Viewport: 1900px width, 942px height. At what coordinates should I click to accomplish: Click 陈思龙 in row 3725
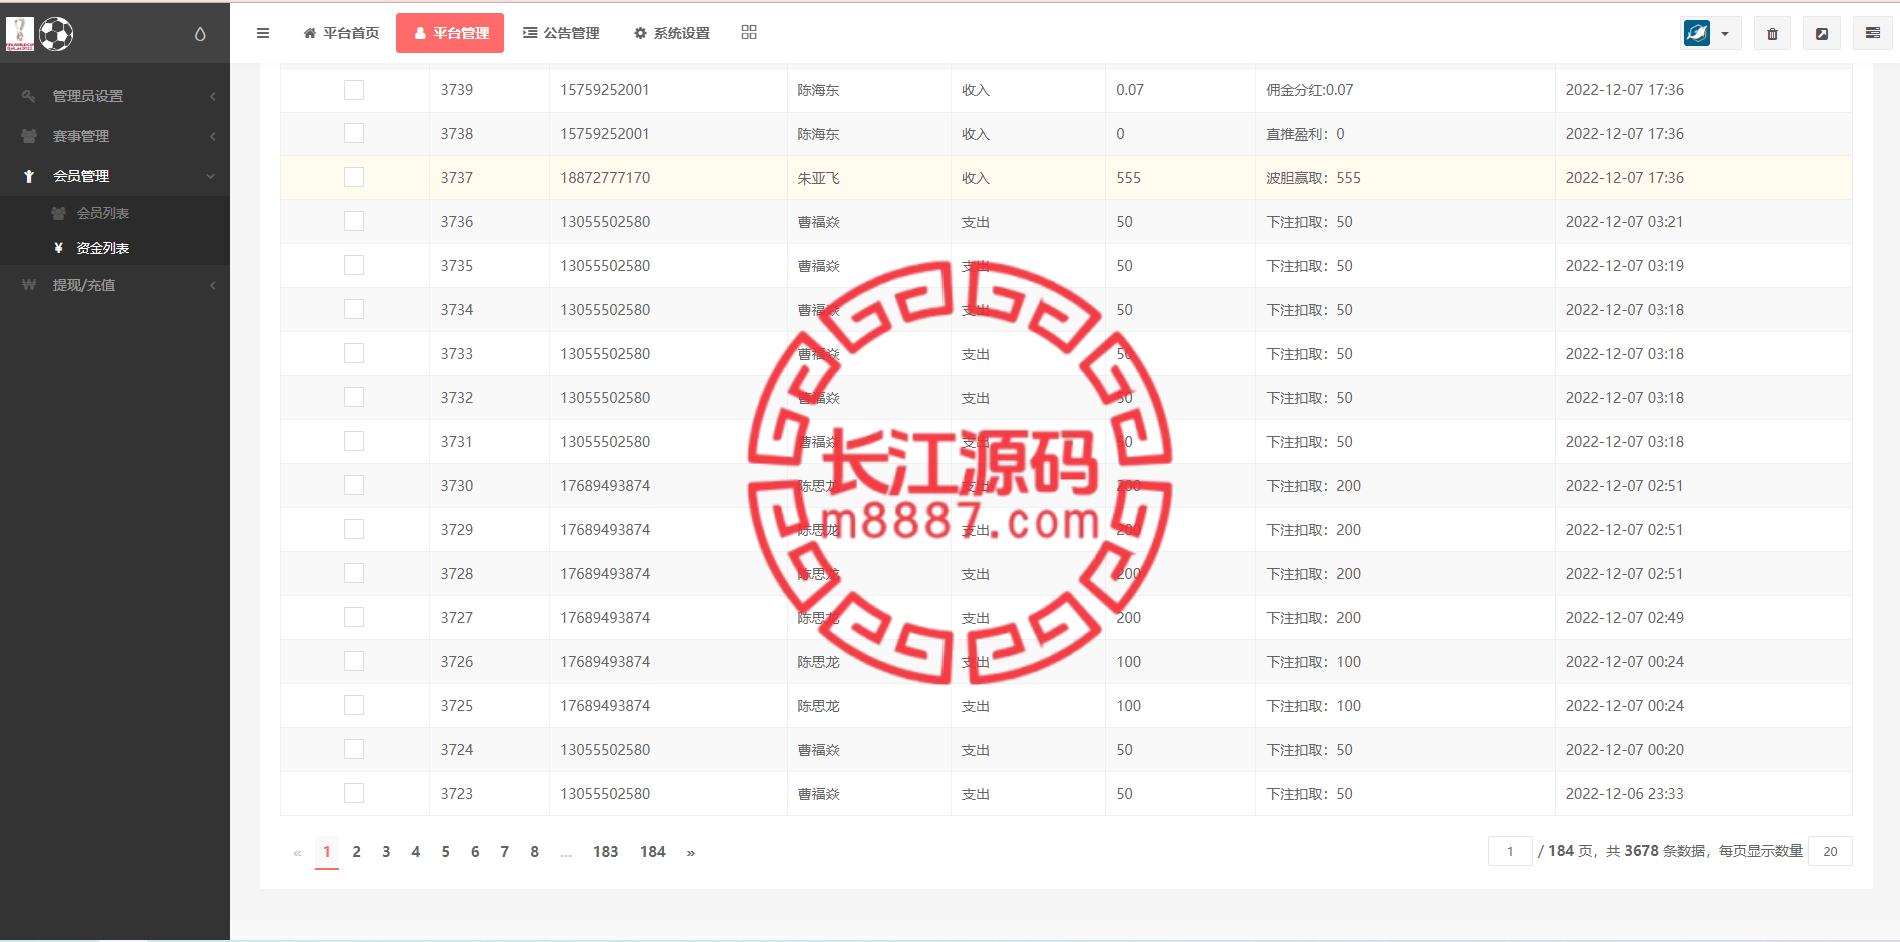(818, 706)
